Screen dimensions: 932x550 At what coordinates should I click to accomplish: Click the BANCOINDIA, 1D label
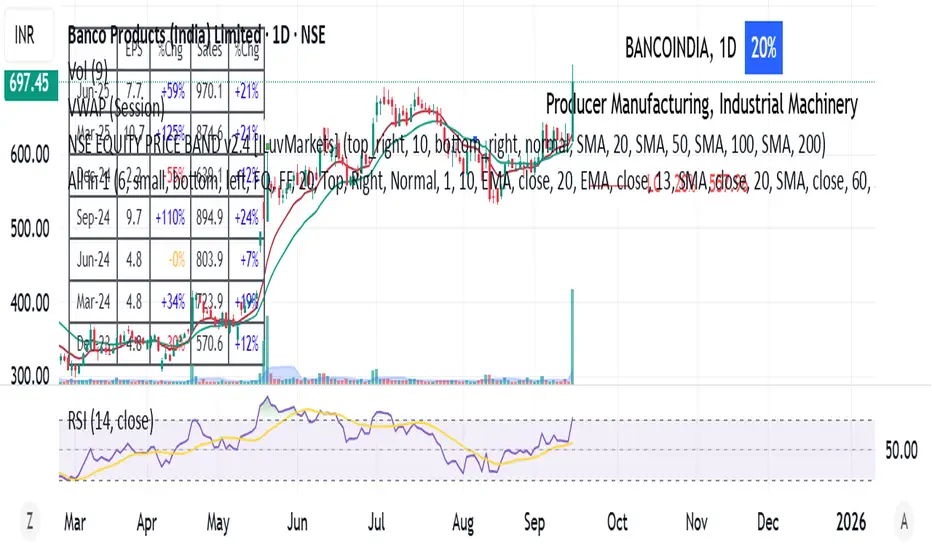point(681,48)
